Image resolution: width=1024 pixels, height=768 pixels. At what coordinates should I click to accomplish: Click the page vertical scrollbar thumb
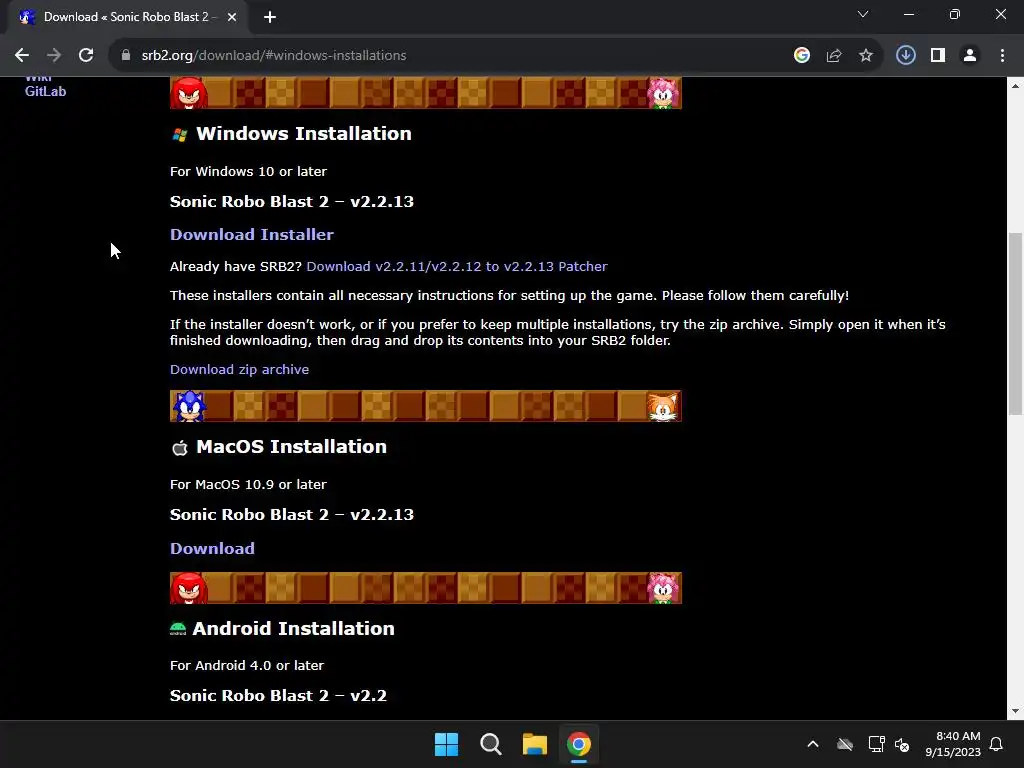point(1015,323)
